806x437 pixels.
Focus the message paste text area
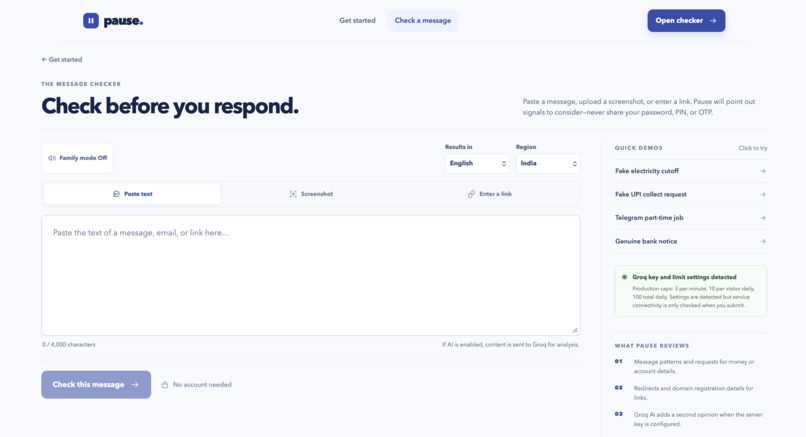coord(311,276)
